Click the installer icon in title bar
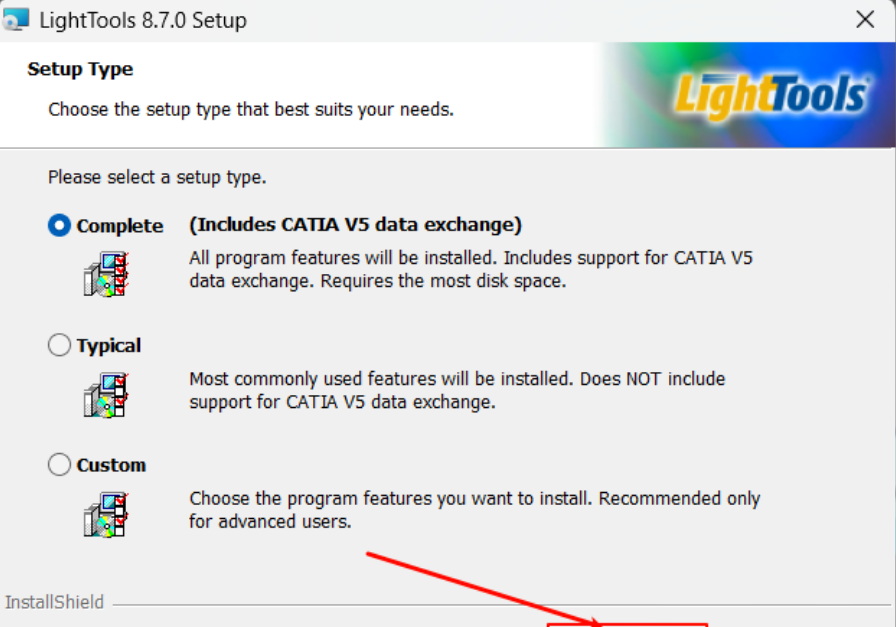Screen dimensions: 896x627 15,19
